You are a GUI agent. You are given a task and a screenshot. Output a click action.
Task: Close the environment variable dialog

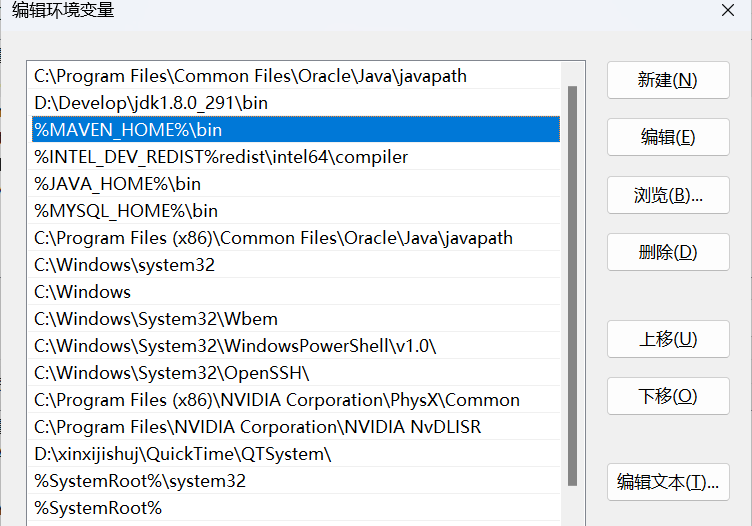coord(727,10)
